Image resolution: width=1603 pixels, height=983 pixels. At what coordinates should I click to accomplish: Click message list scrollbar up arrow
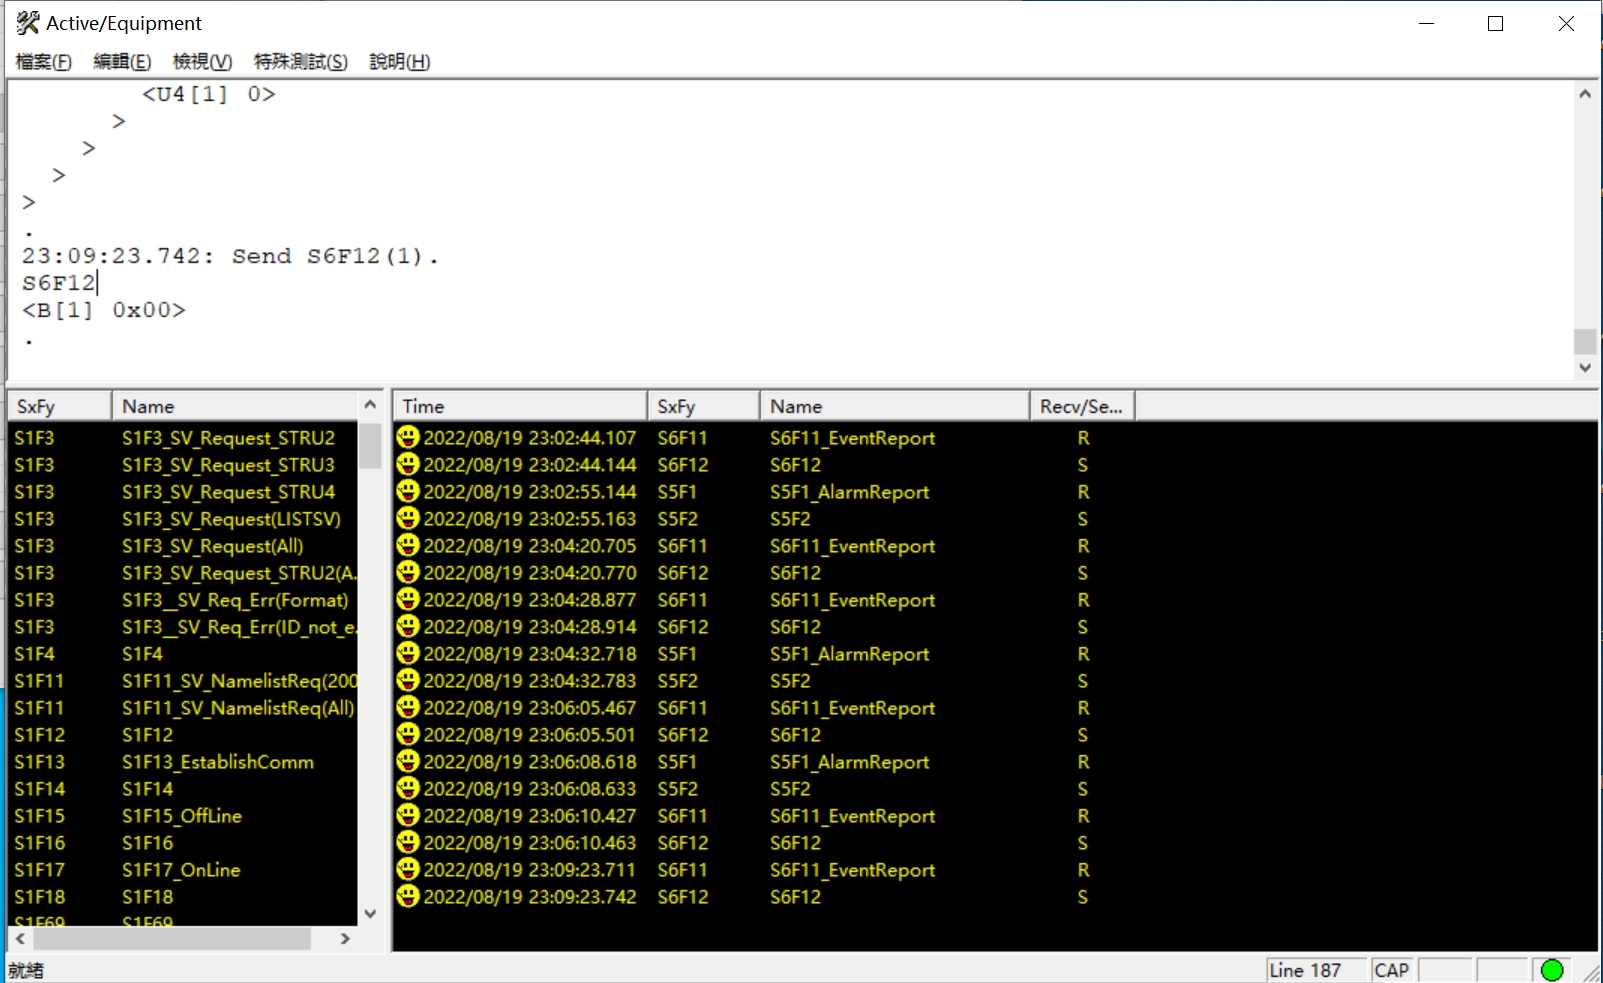coord(370,404)
